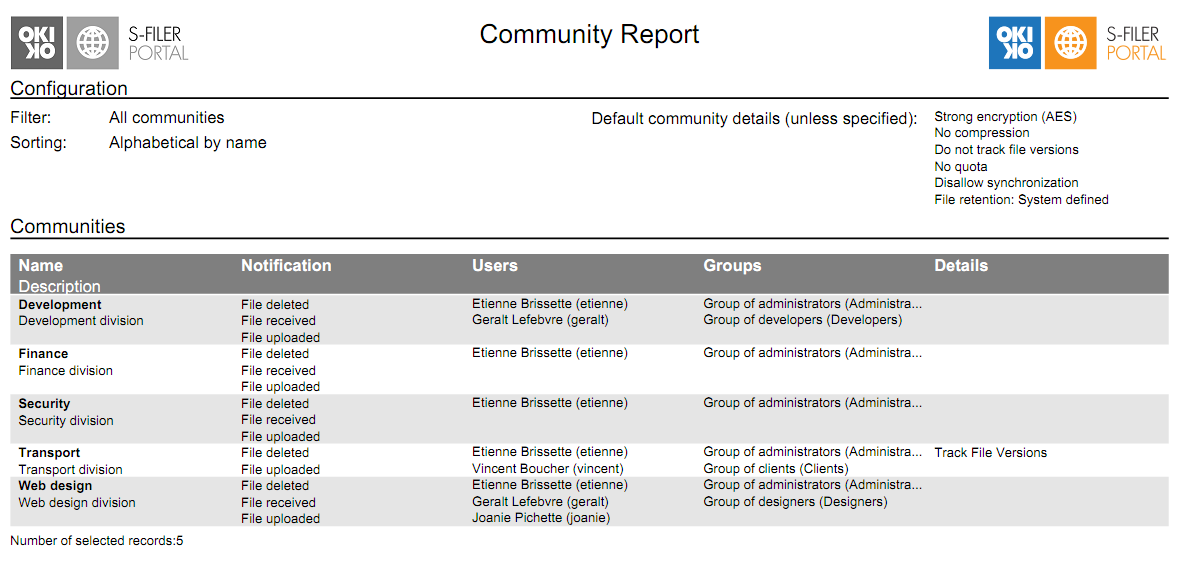Click 'Vincent Boucher (vincent)' user
1186x562 pixels.
click(548, 469)
